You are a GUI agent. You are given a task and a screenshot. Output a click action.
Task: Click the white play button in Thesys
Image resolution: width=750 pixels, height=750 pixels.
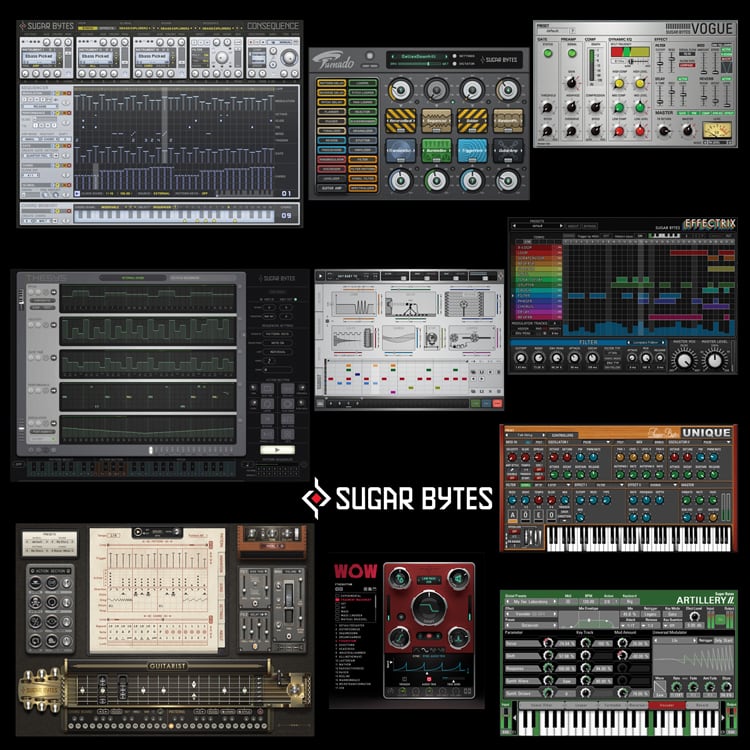277,450
